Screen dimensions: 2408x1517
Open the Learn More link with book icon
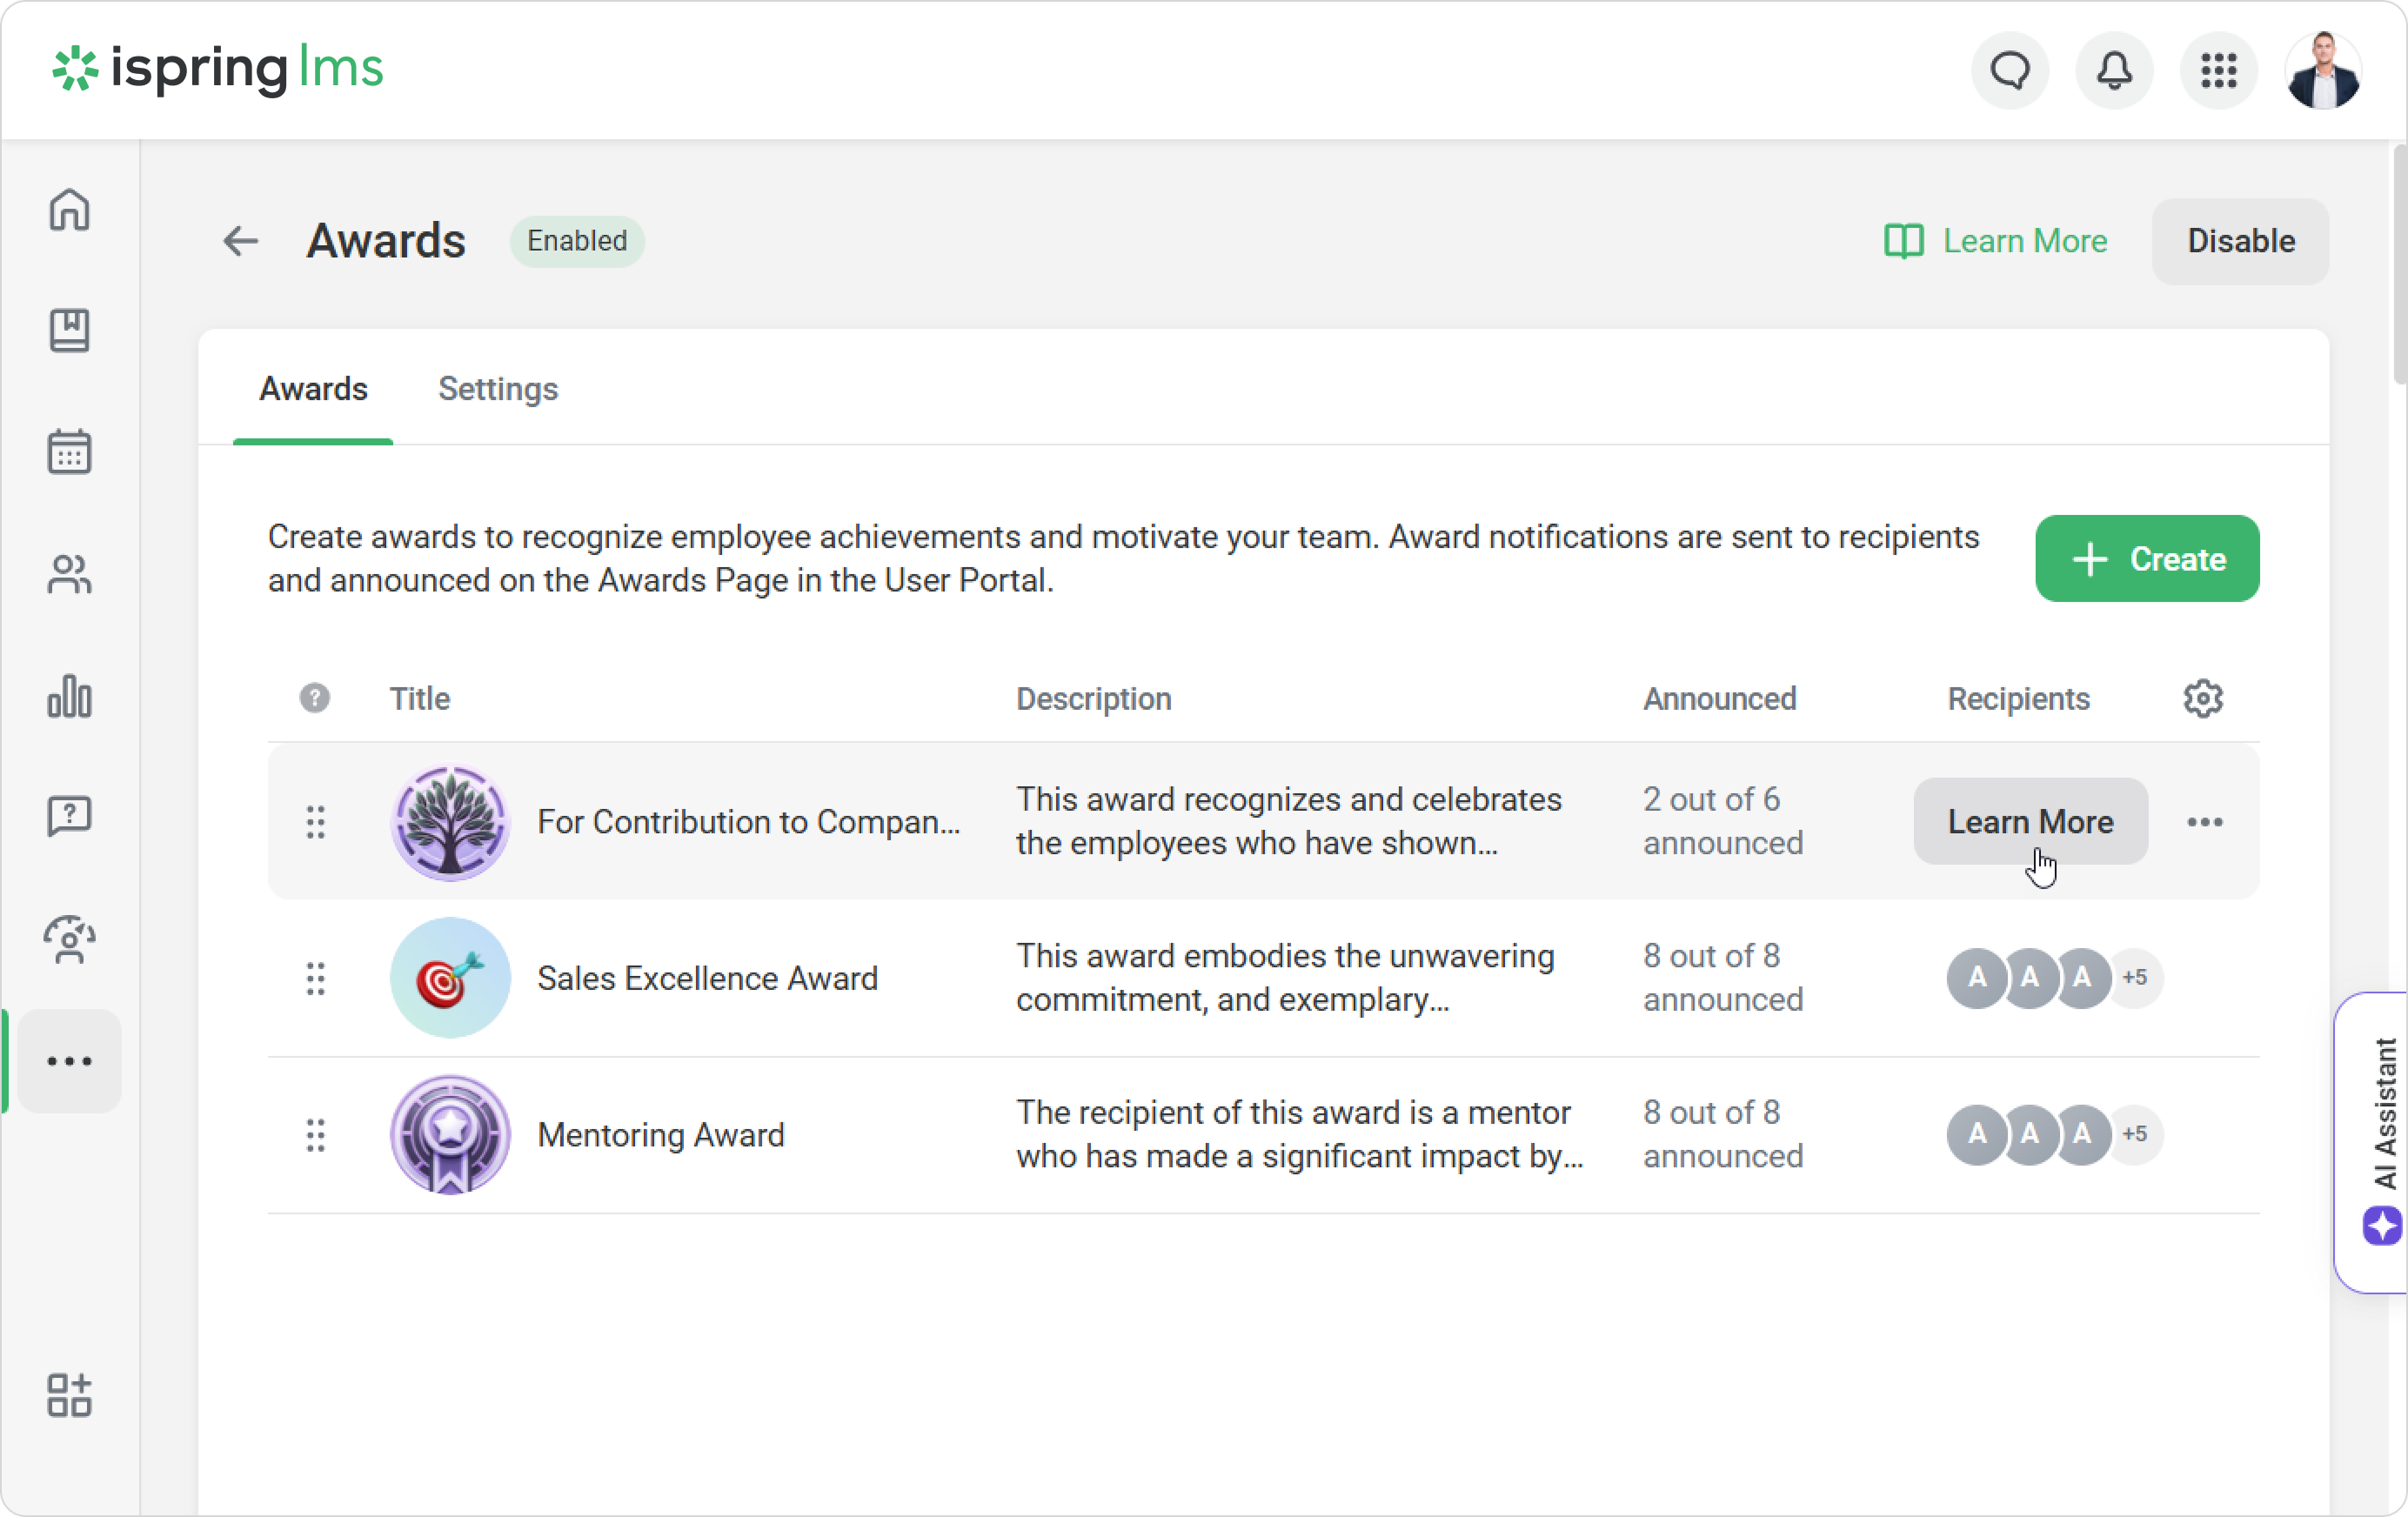tap(1995, 242)
